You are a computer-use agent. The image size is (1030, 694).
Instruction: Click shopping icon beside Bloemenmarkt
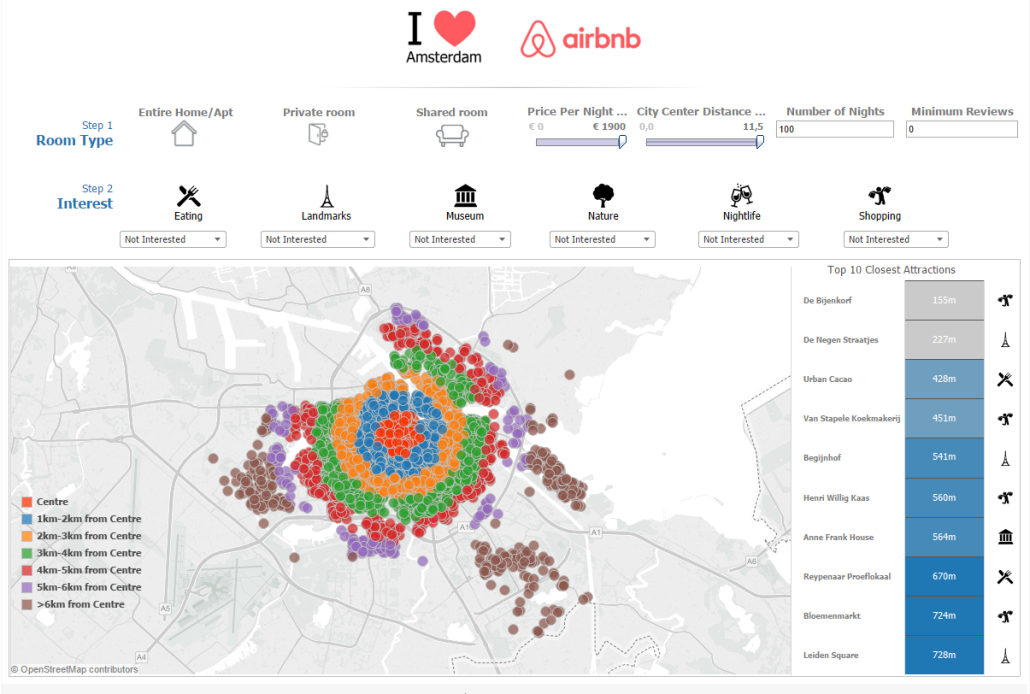1005,616
